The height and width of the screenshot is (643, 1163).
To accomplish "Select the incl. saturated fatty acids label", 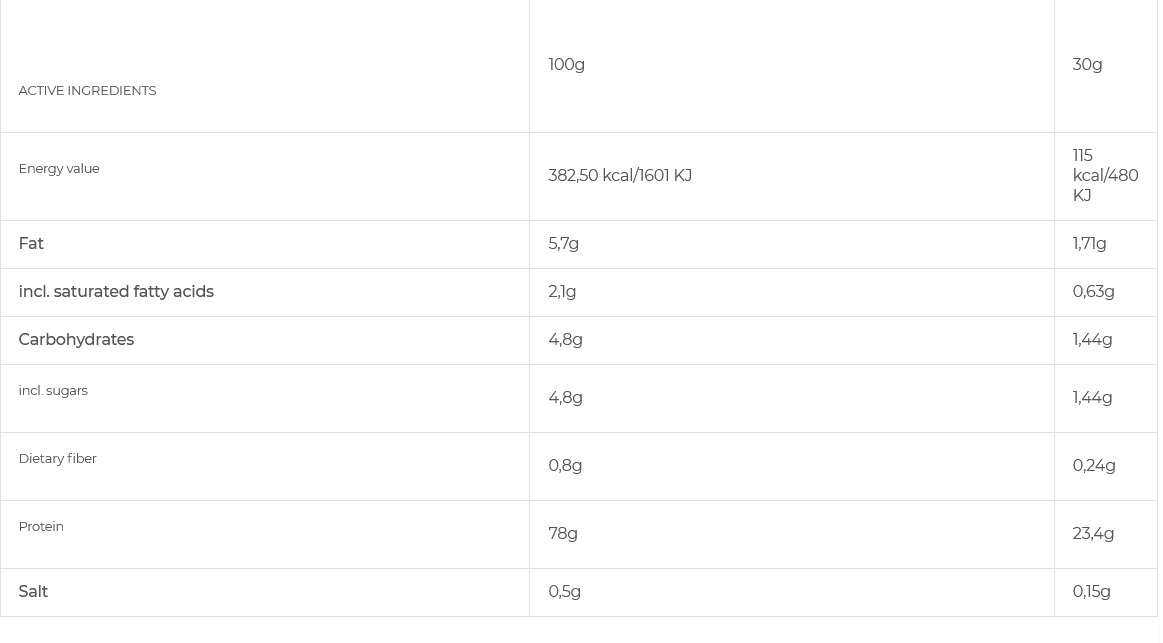I will pos(116,292).
